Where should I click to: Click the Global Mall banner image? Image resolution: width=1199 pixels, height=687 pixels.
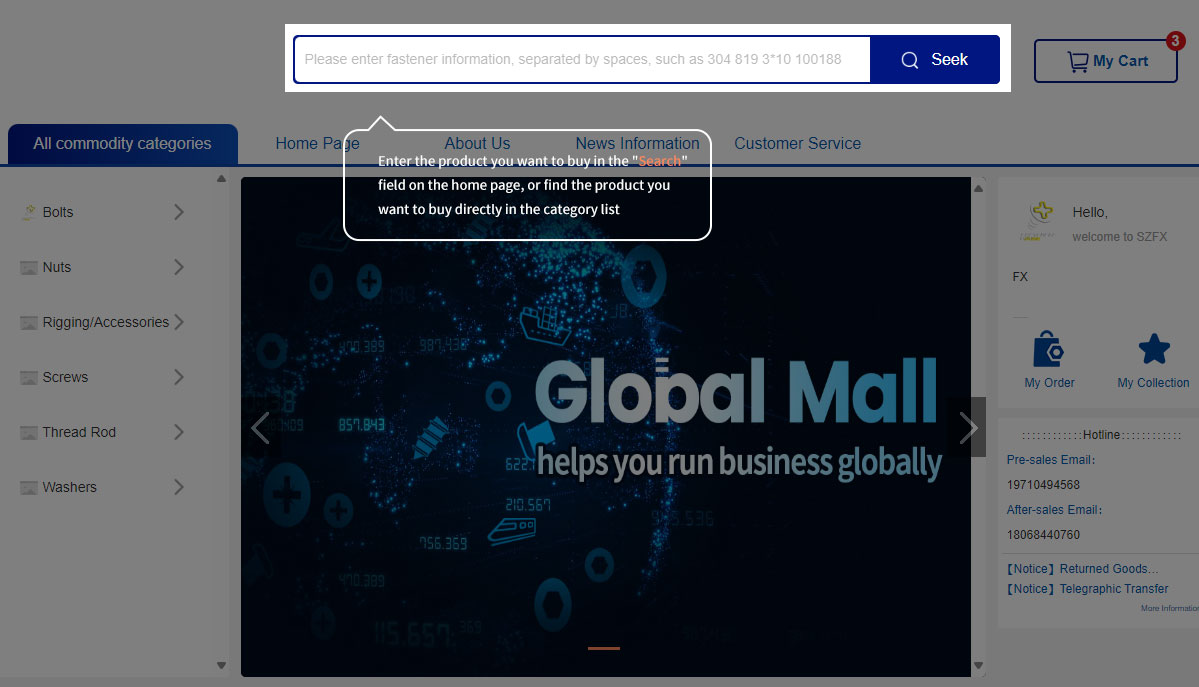click(x=606, y=427)
